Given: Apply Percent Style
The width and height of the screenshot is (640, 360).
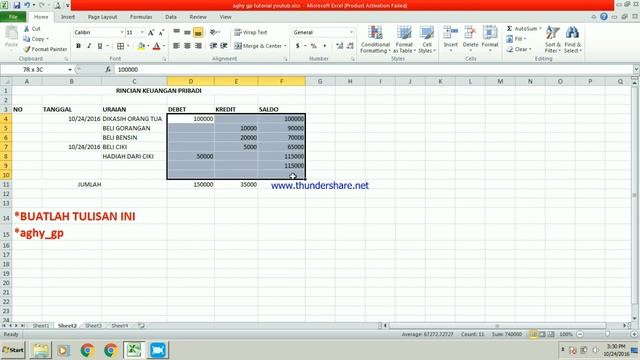Looking at the screenshot, I should point(313,46).
